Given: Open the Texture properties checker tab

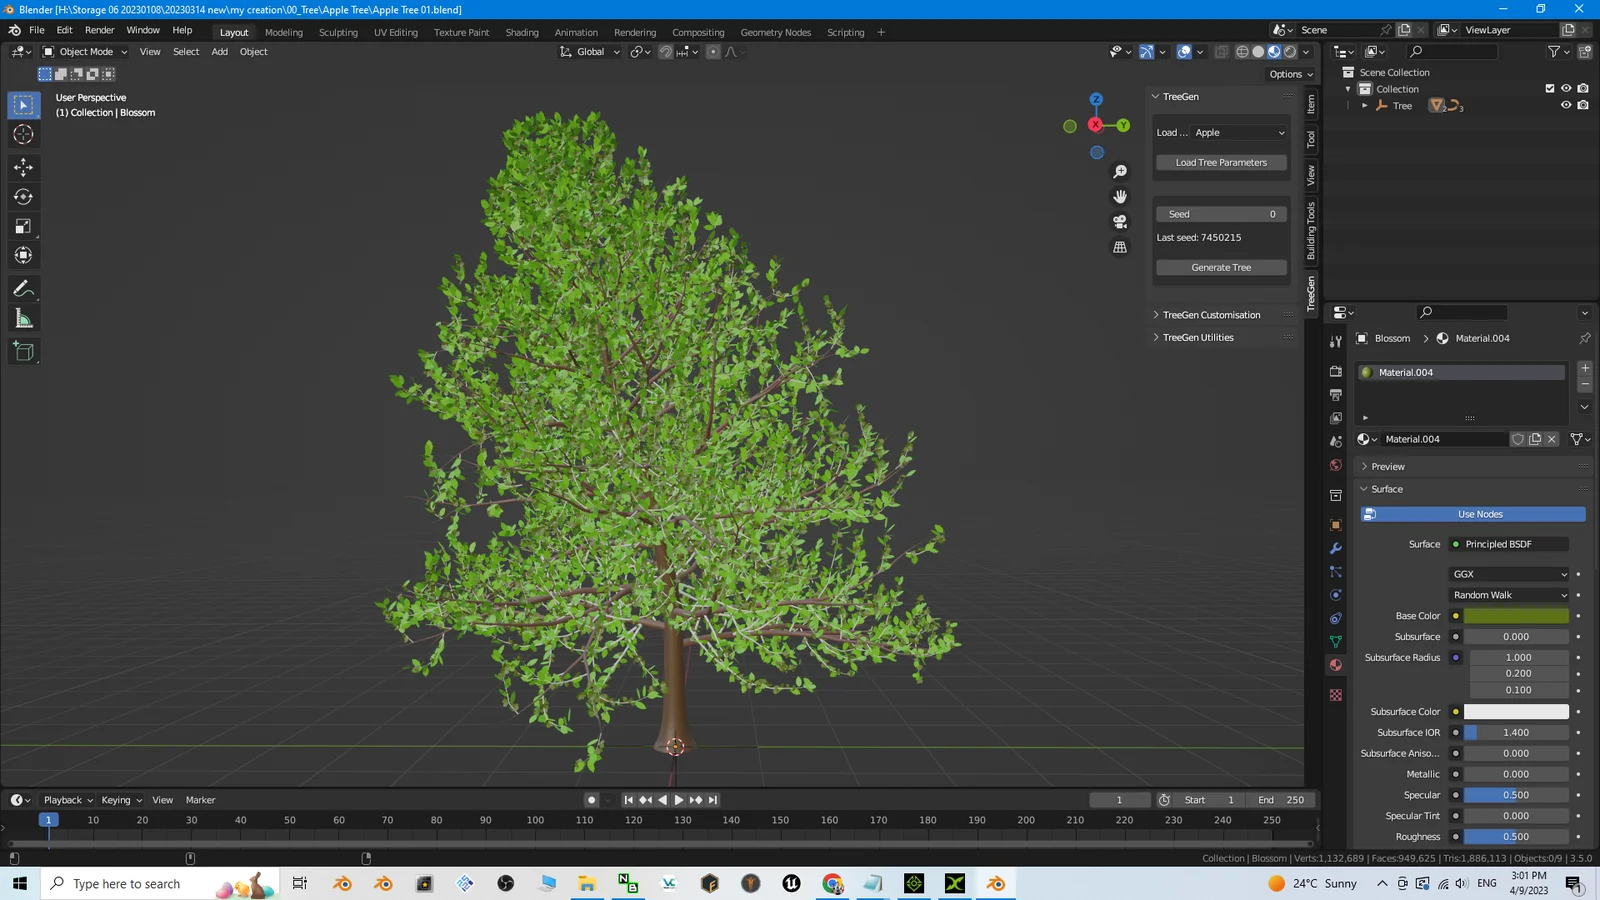Looking at the screenshot, I should pyautogui.click(x=1335, y=694).
